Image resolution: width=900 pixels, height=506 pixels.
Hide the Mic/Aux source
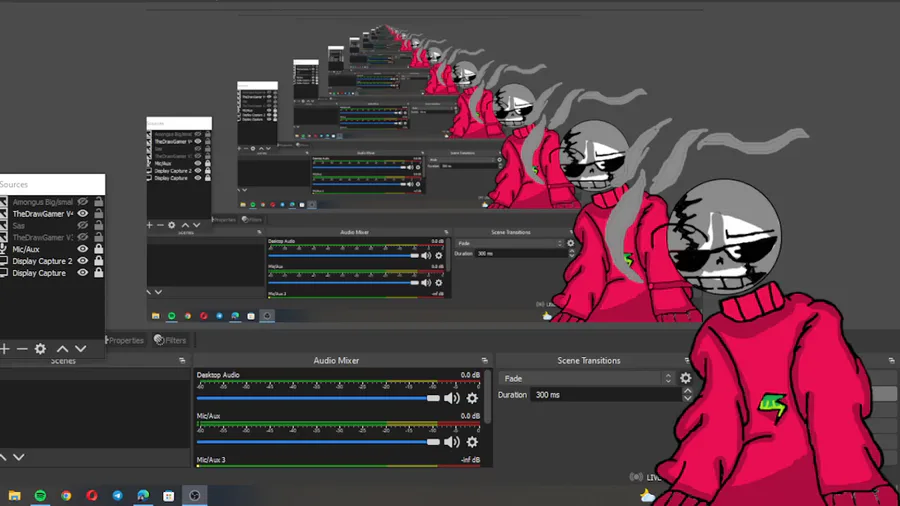[x=83, y=249]
